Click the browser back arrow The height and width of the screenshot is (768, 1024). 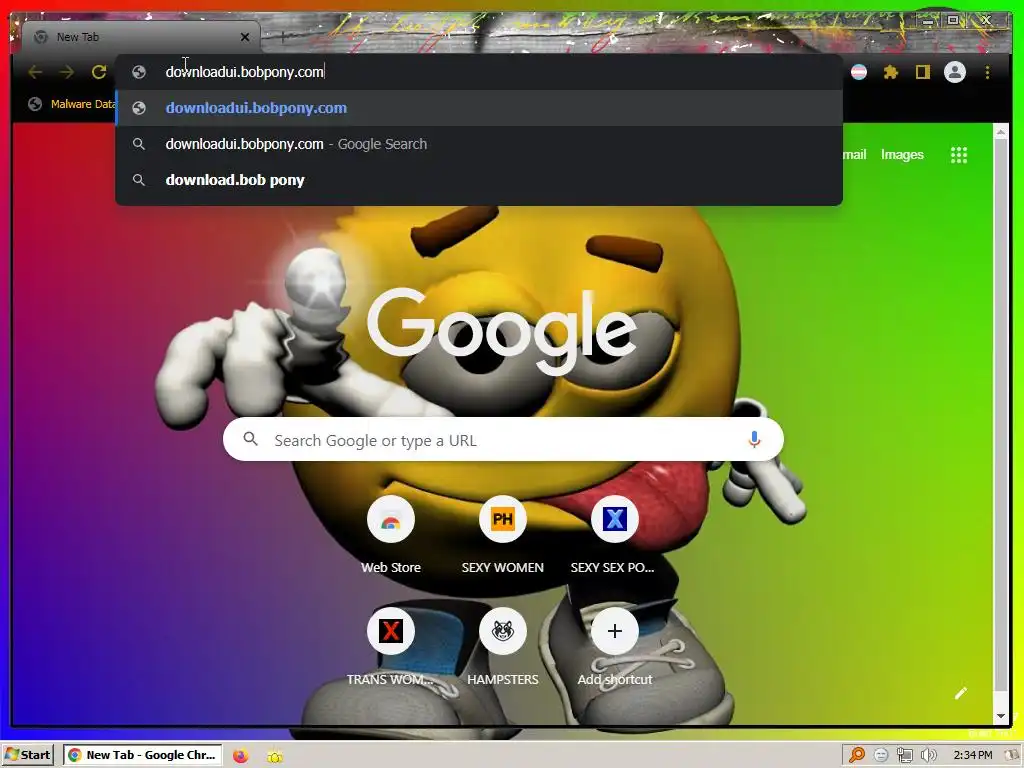(x=35, y=72)
